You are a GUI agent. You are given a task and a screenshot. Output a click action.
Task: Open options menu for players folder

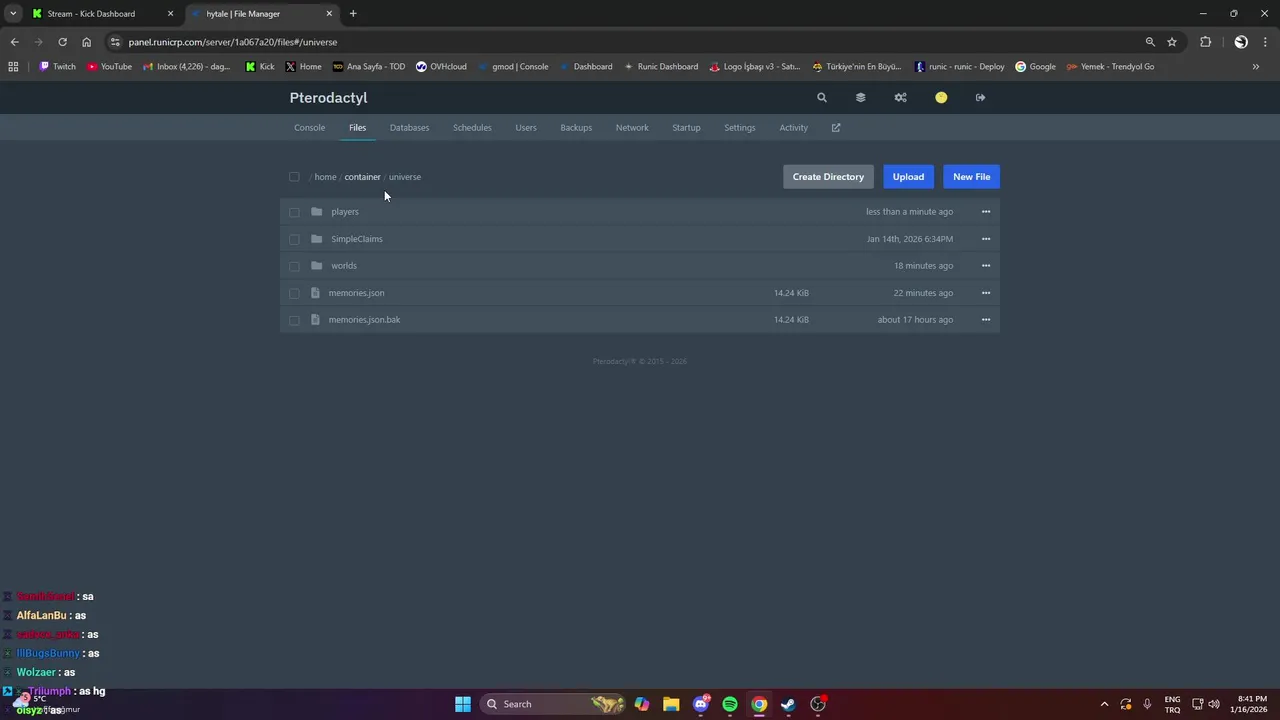[x=986, y=212]
